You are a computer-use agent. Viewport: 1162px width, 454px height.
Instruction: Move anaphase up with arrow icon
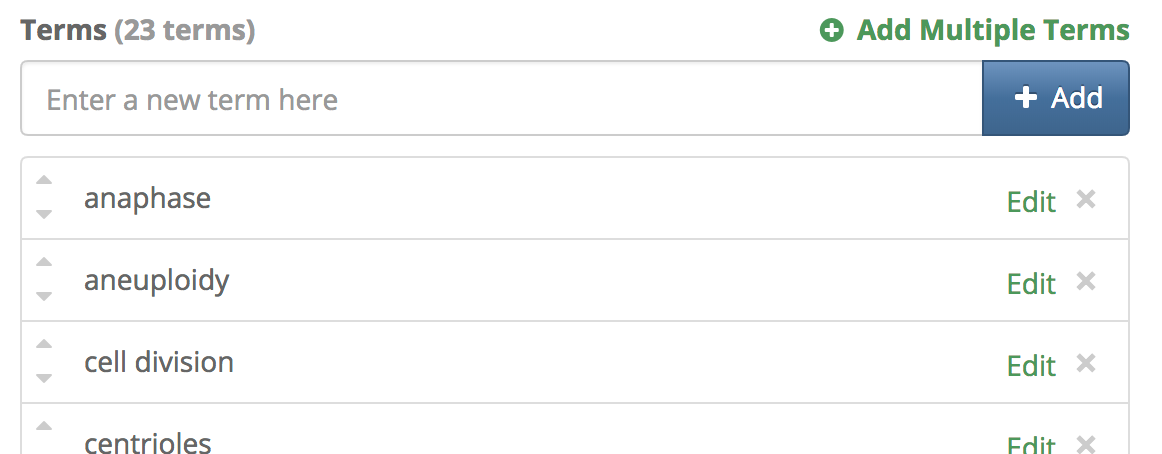point(44,181)
